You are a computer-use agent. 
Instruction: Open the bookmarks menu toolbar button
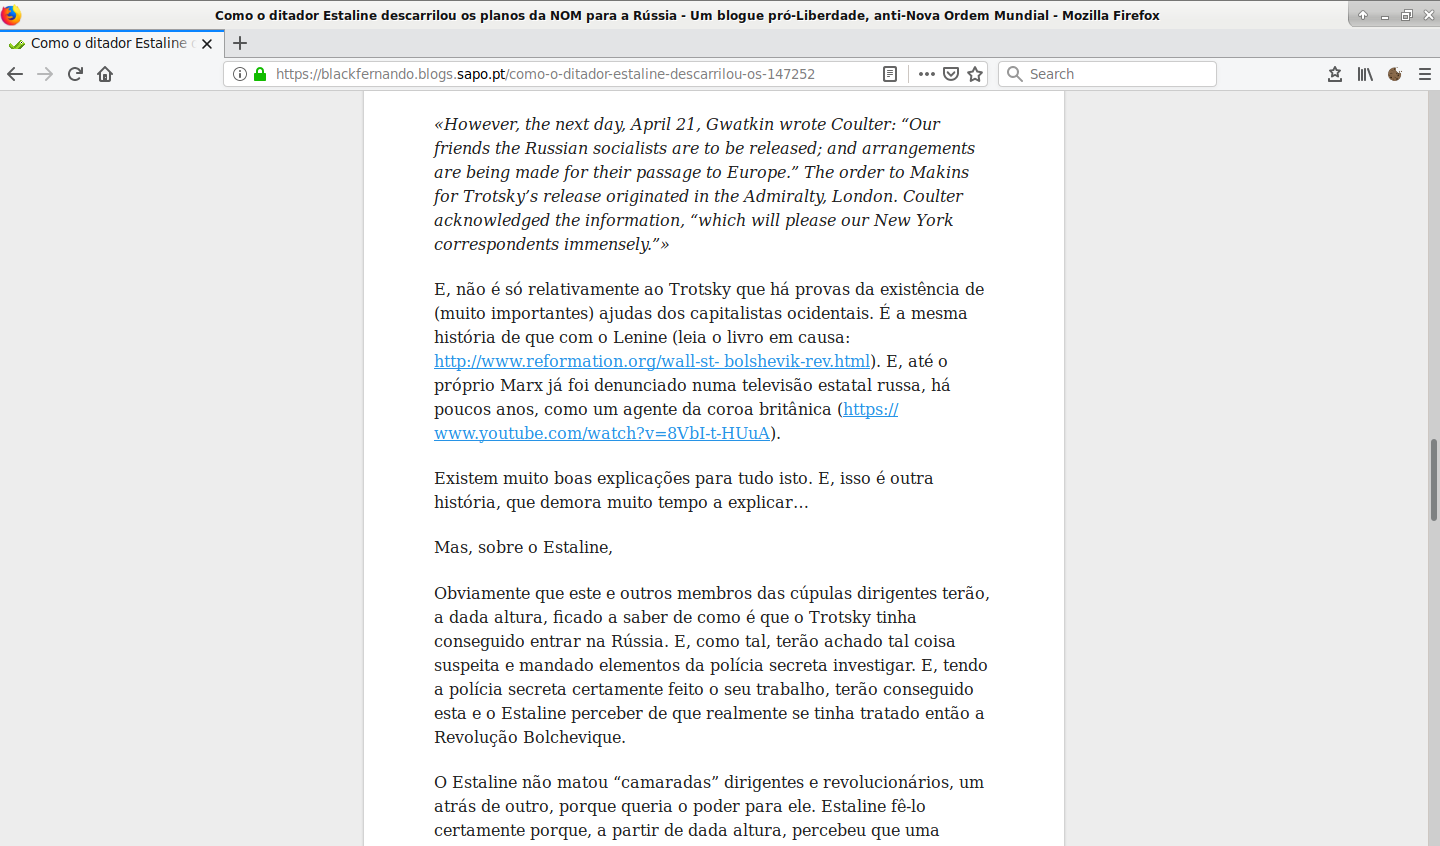coord(1335,74)
